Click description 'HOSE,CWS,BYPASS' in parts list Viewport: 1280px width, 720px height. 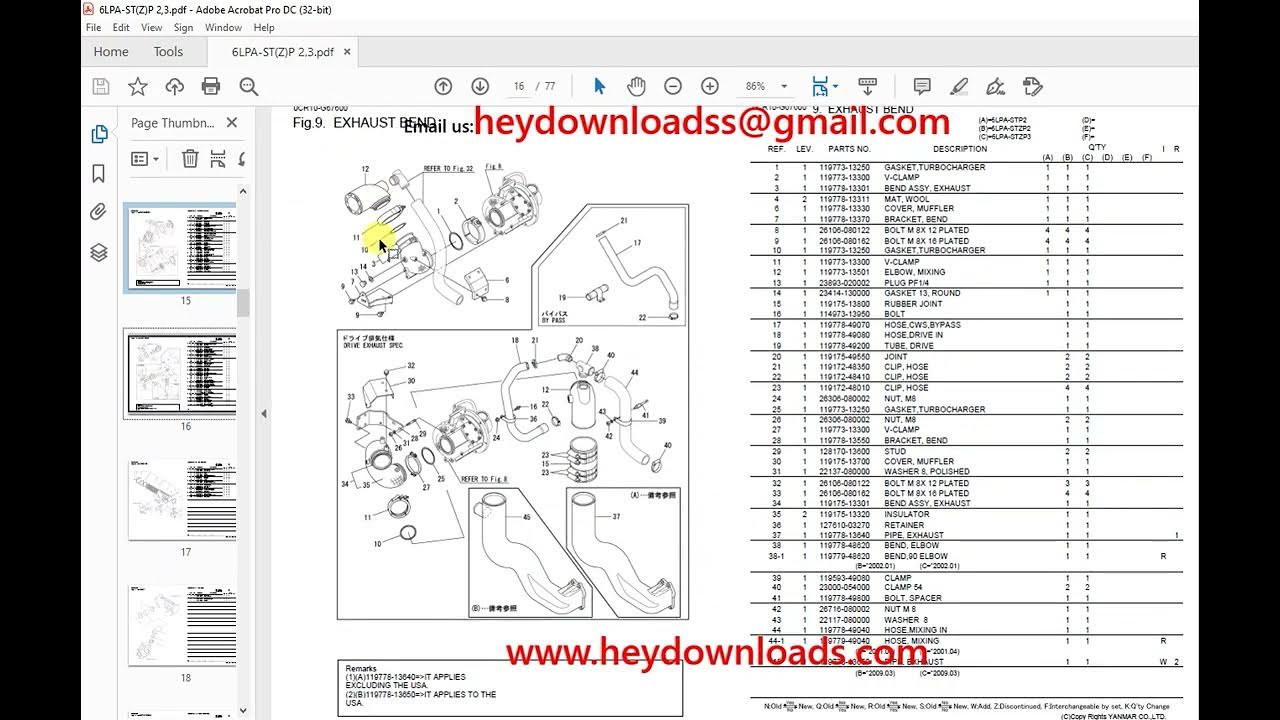pyautogui.click(x=922, y=325)
